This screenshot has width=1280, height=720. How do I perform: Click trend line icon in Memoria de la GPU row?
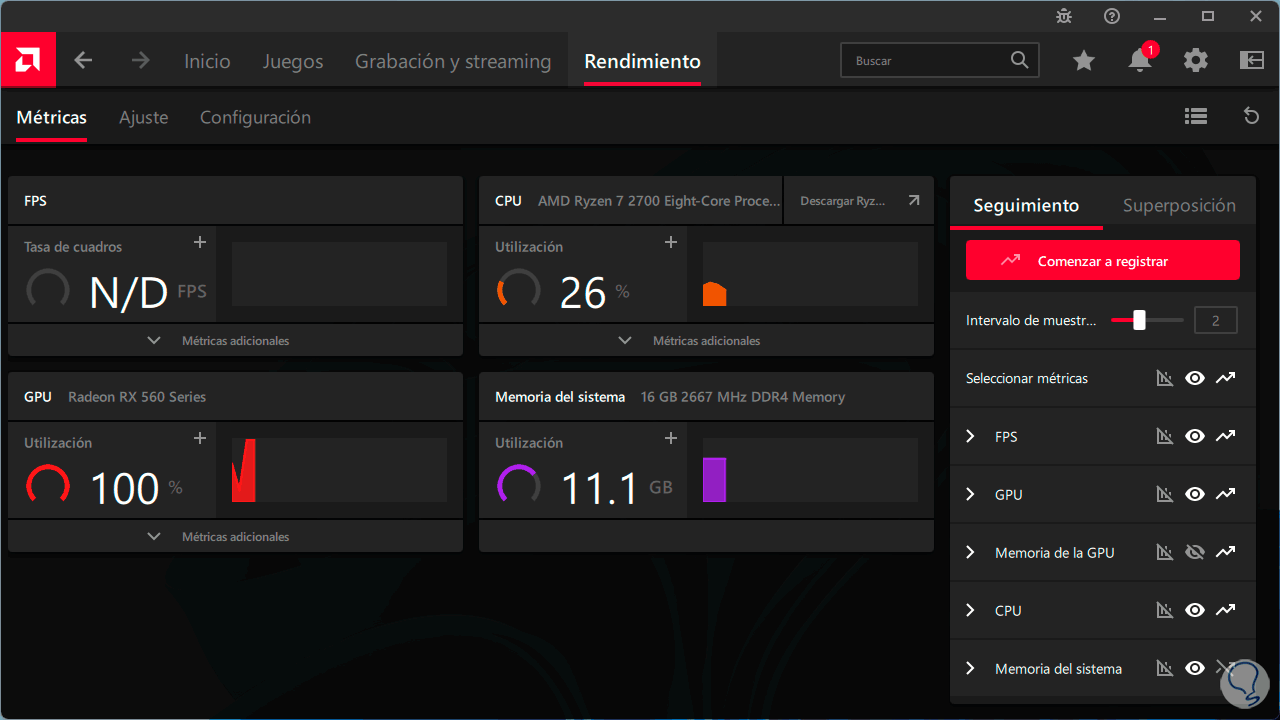[1226, 552]
